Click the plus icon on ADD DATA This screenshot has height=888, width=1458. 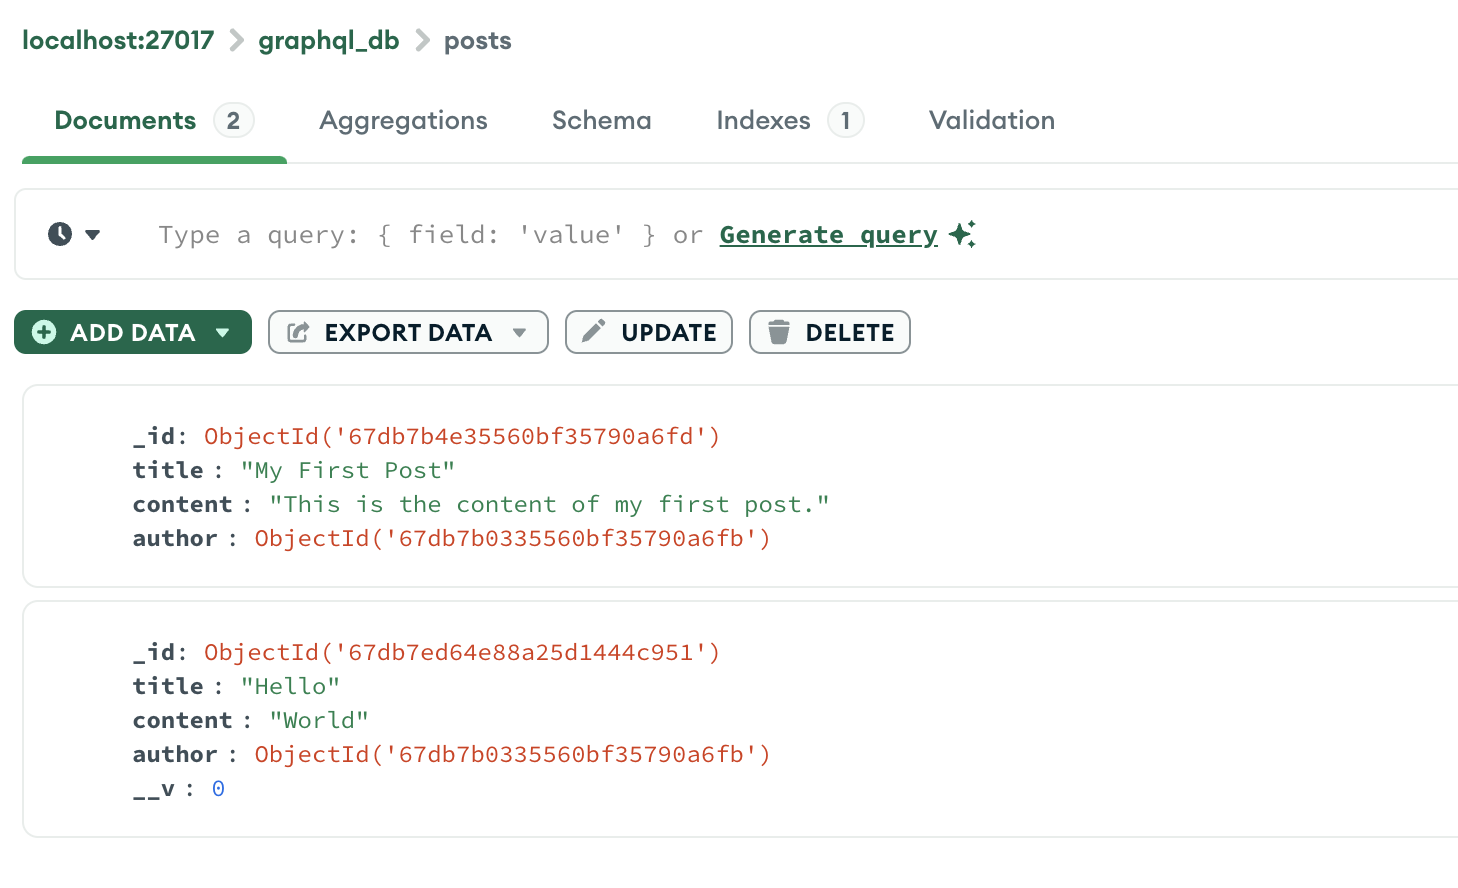point(44,332)
